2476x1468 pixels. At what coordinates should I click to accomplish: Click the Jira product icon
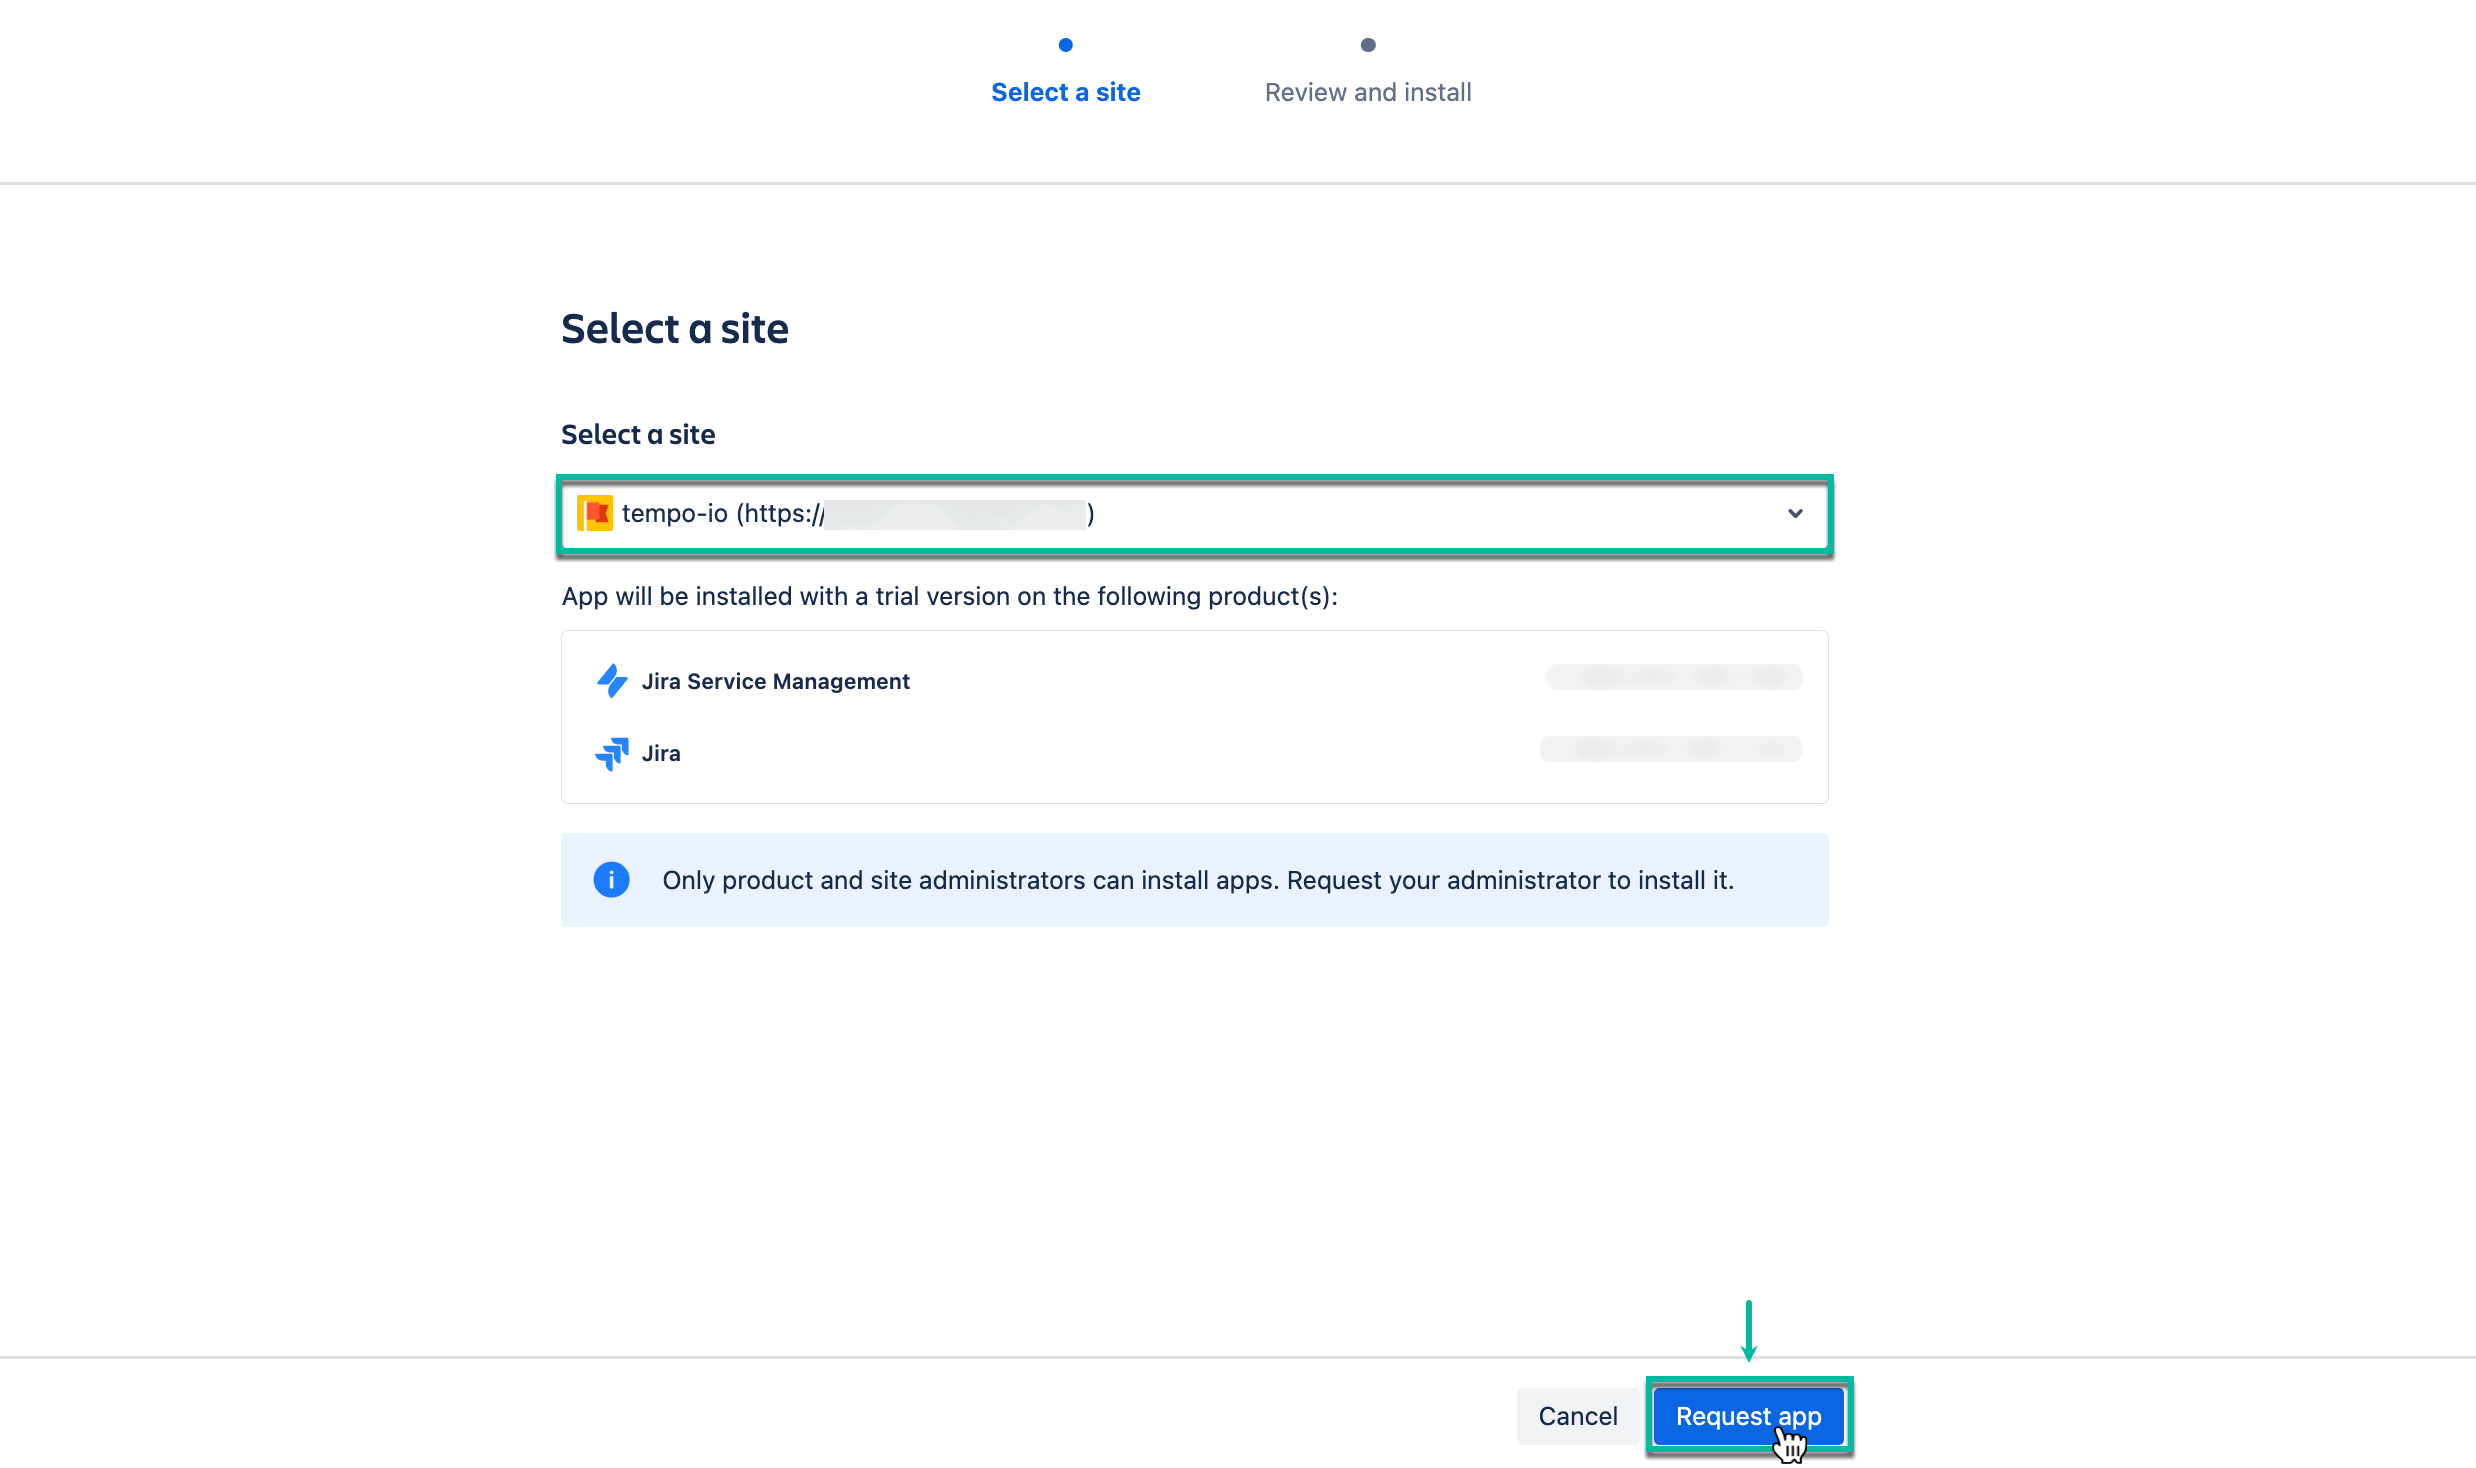613,753
